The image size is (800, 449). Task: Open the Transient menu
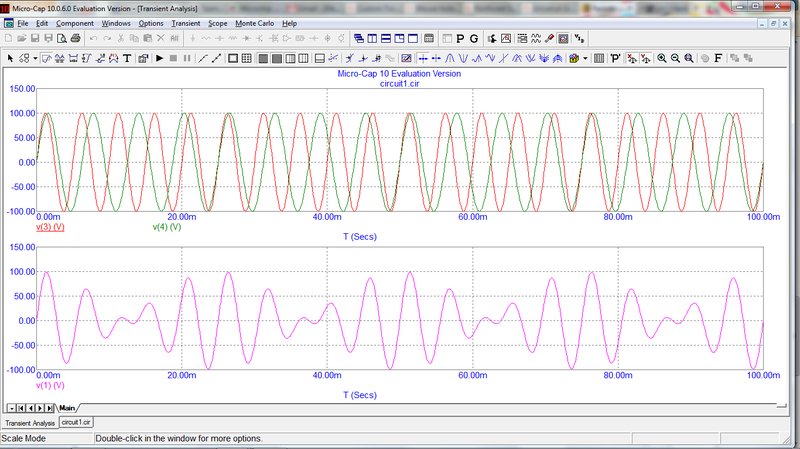click(x=186, y=22)
